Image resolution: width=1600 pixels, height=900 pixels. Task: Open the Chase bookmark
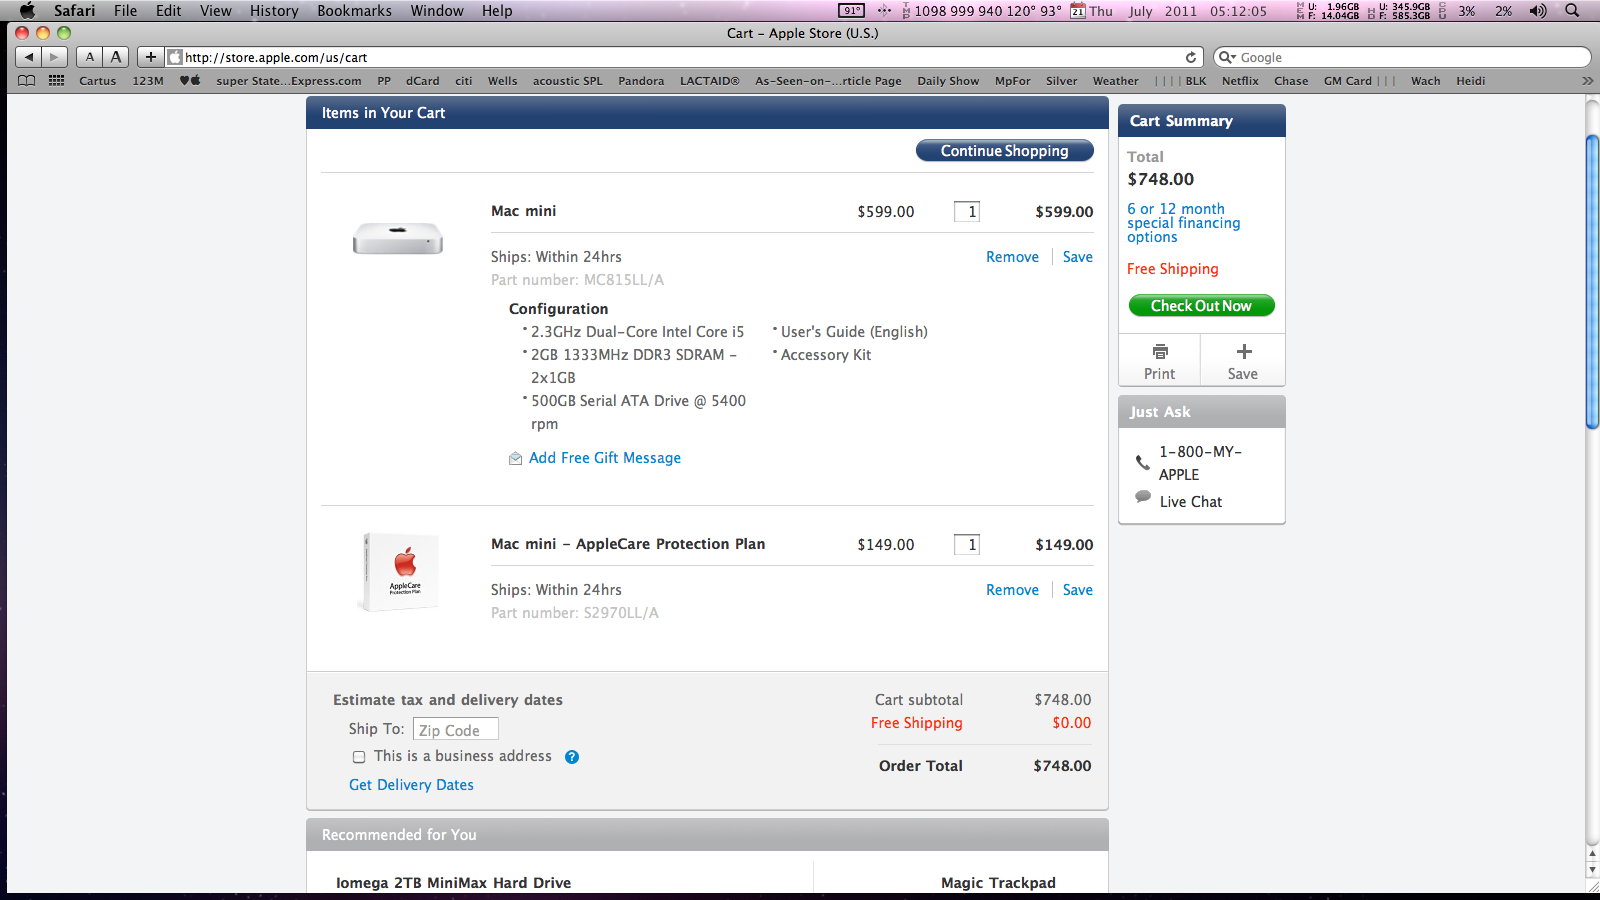click(1291, 81)
